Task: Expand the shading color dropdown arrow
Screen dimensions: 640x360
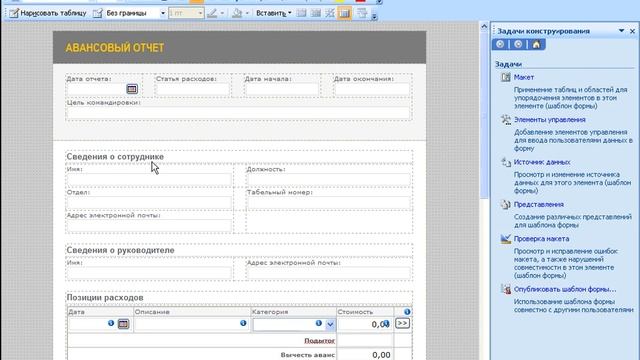Action: (x=247, y=13)
